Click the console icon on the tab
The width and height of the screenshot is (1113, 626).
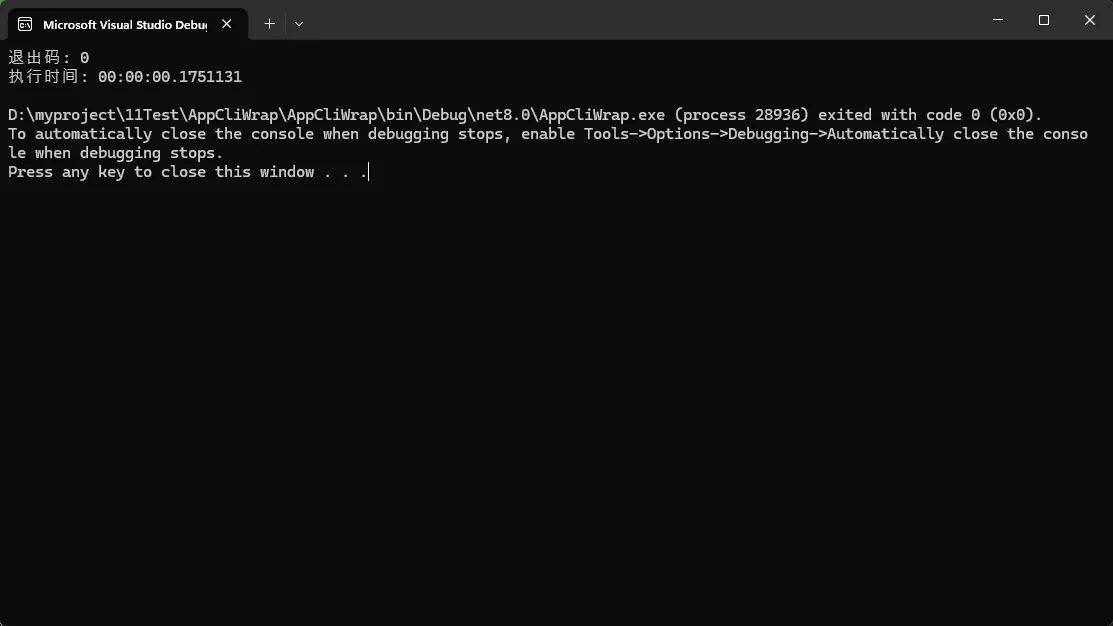[x=25, y=24]
